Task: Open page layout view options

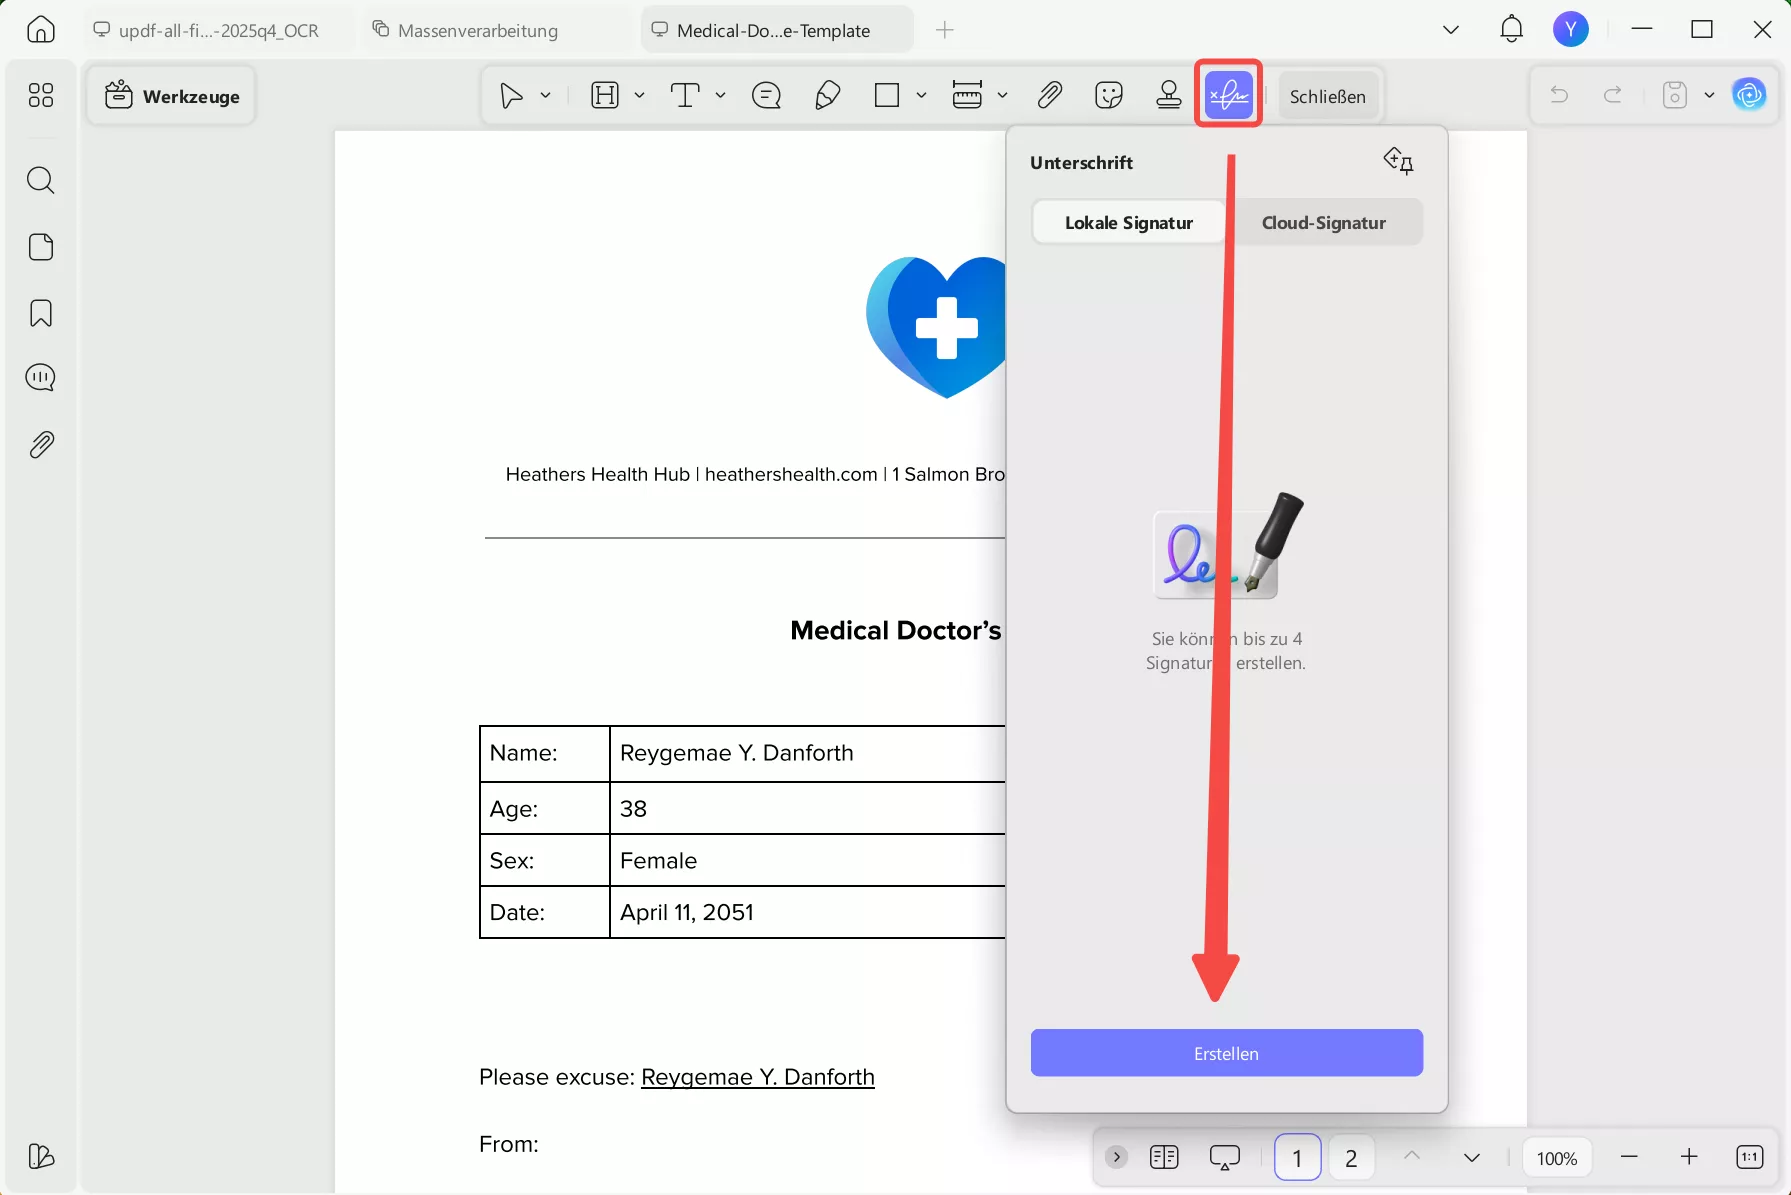Action: point(1164,1157)
